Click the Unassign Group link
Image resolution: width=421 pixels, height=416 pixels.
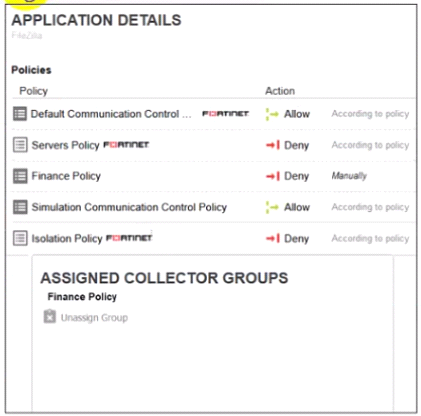tap(94, 318)
